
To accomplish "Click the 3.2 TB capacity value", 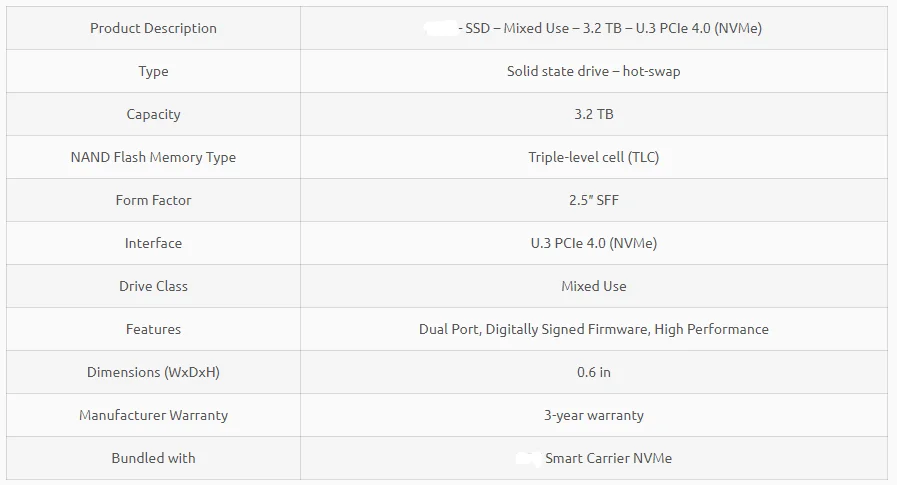I will coord(593,114).
